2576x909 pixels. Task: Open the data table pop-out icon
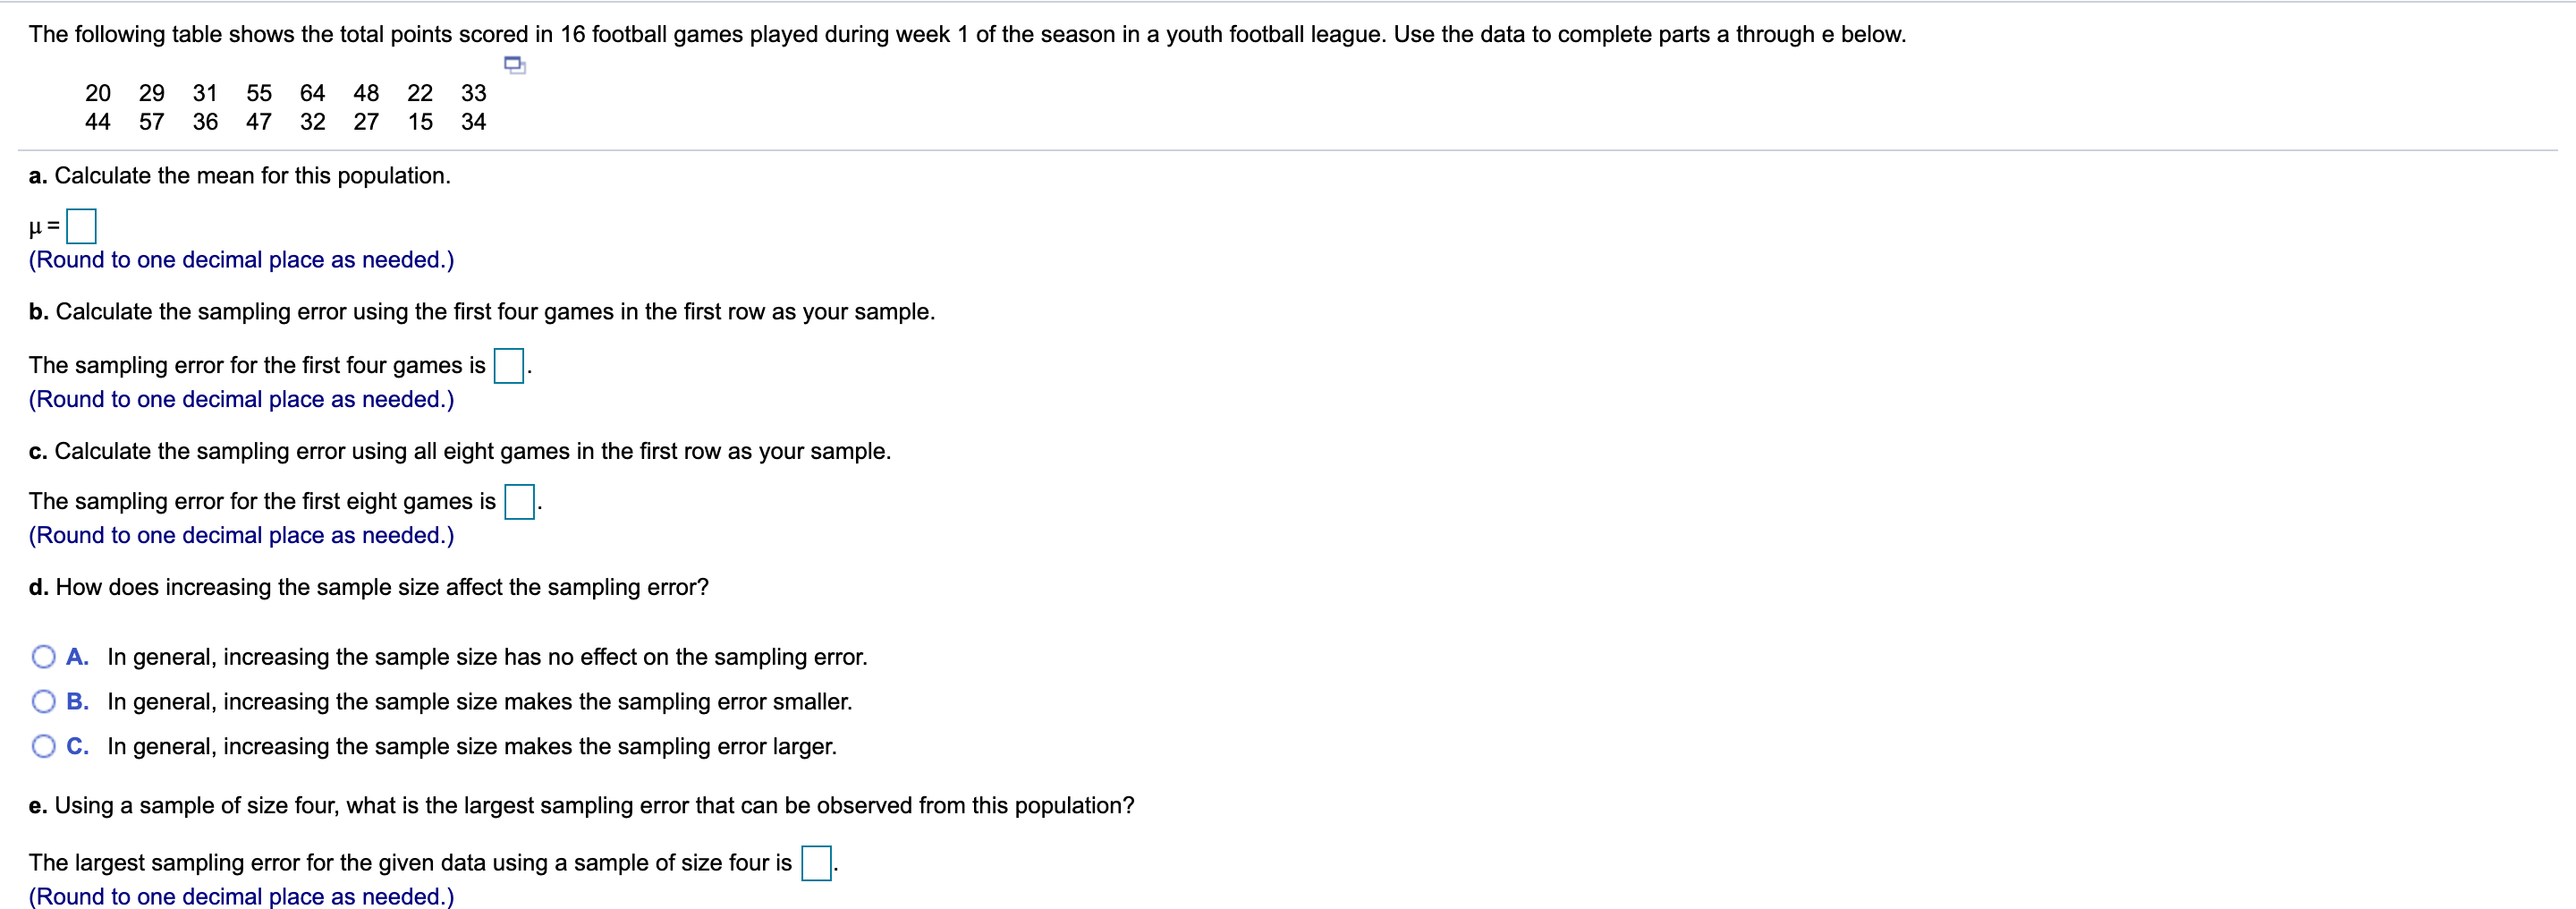click(x=515, y=66)
